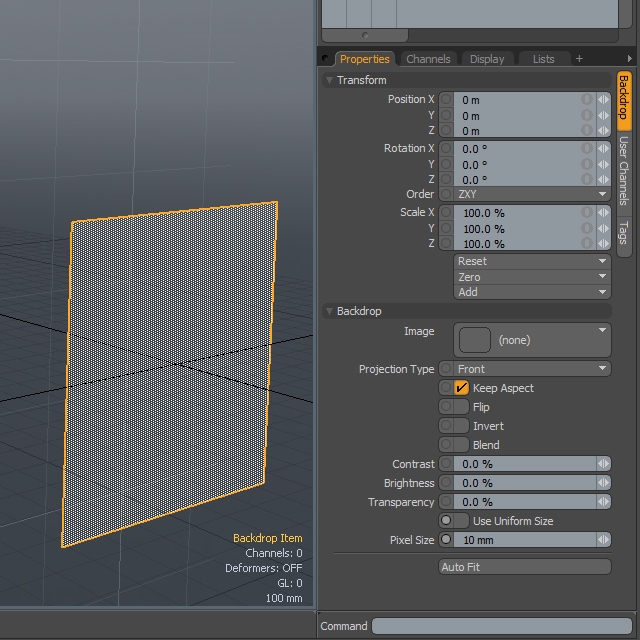
Task: Click the keyframe dot beside Scale Z
Action: pyautogui.click(x=446, y=243)
